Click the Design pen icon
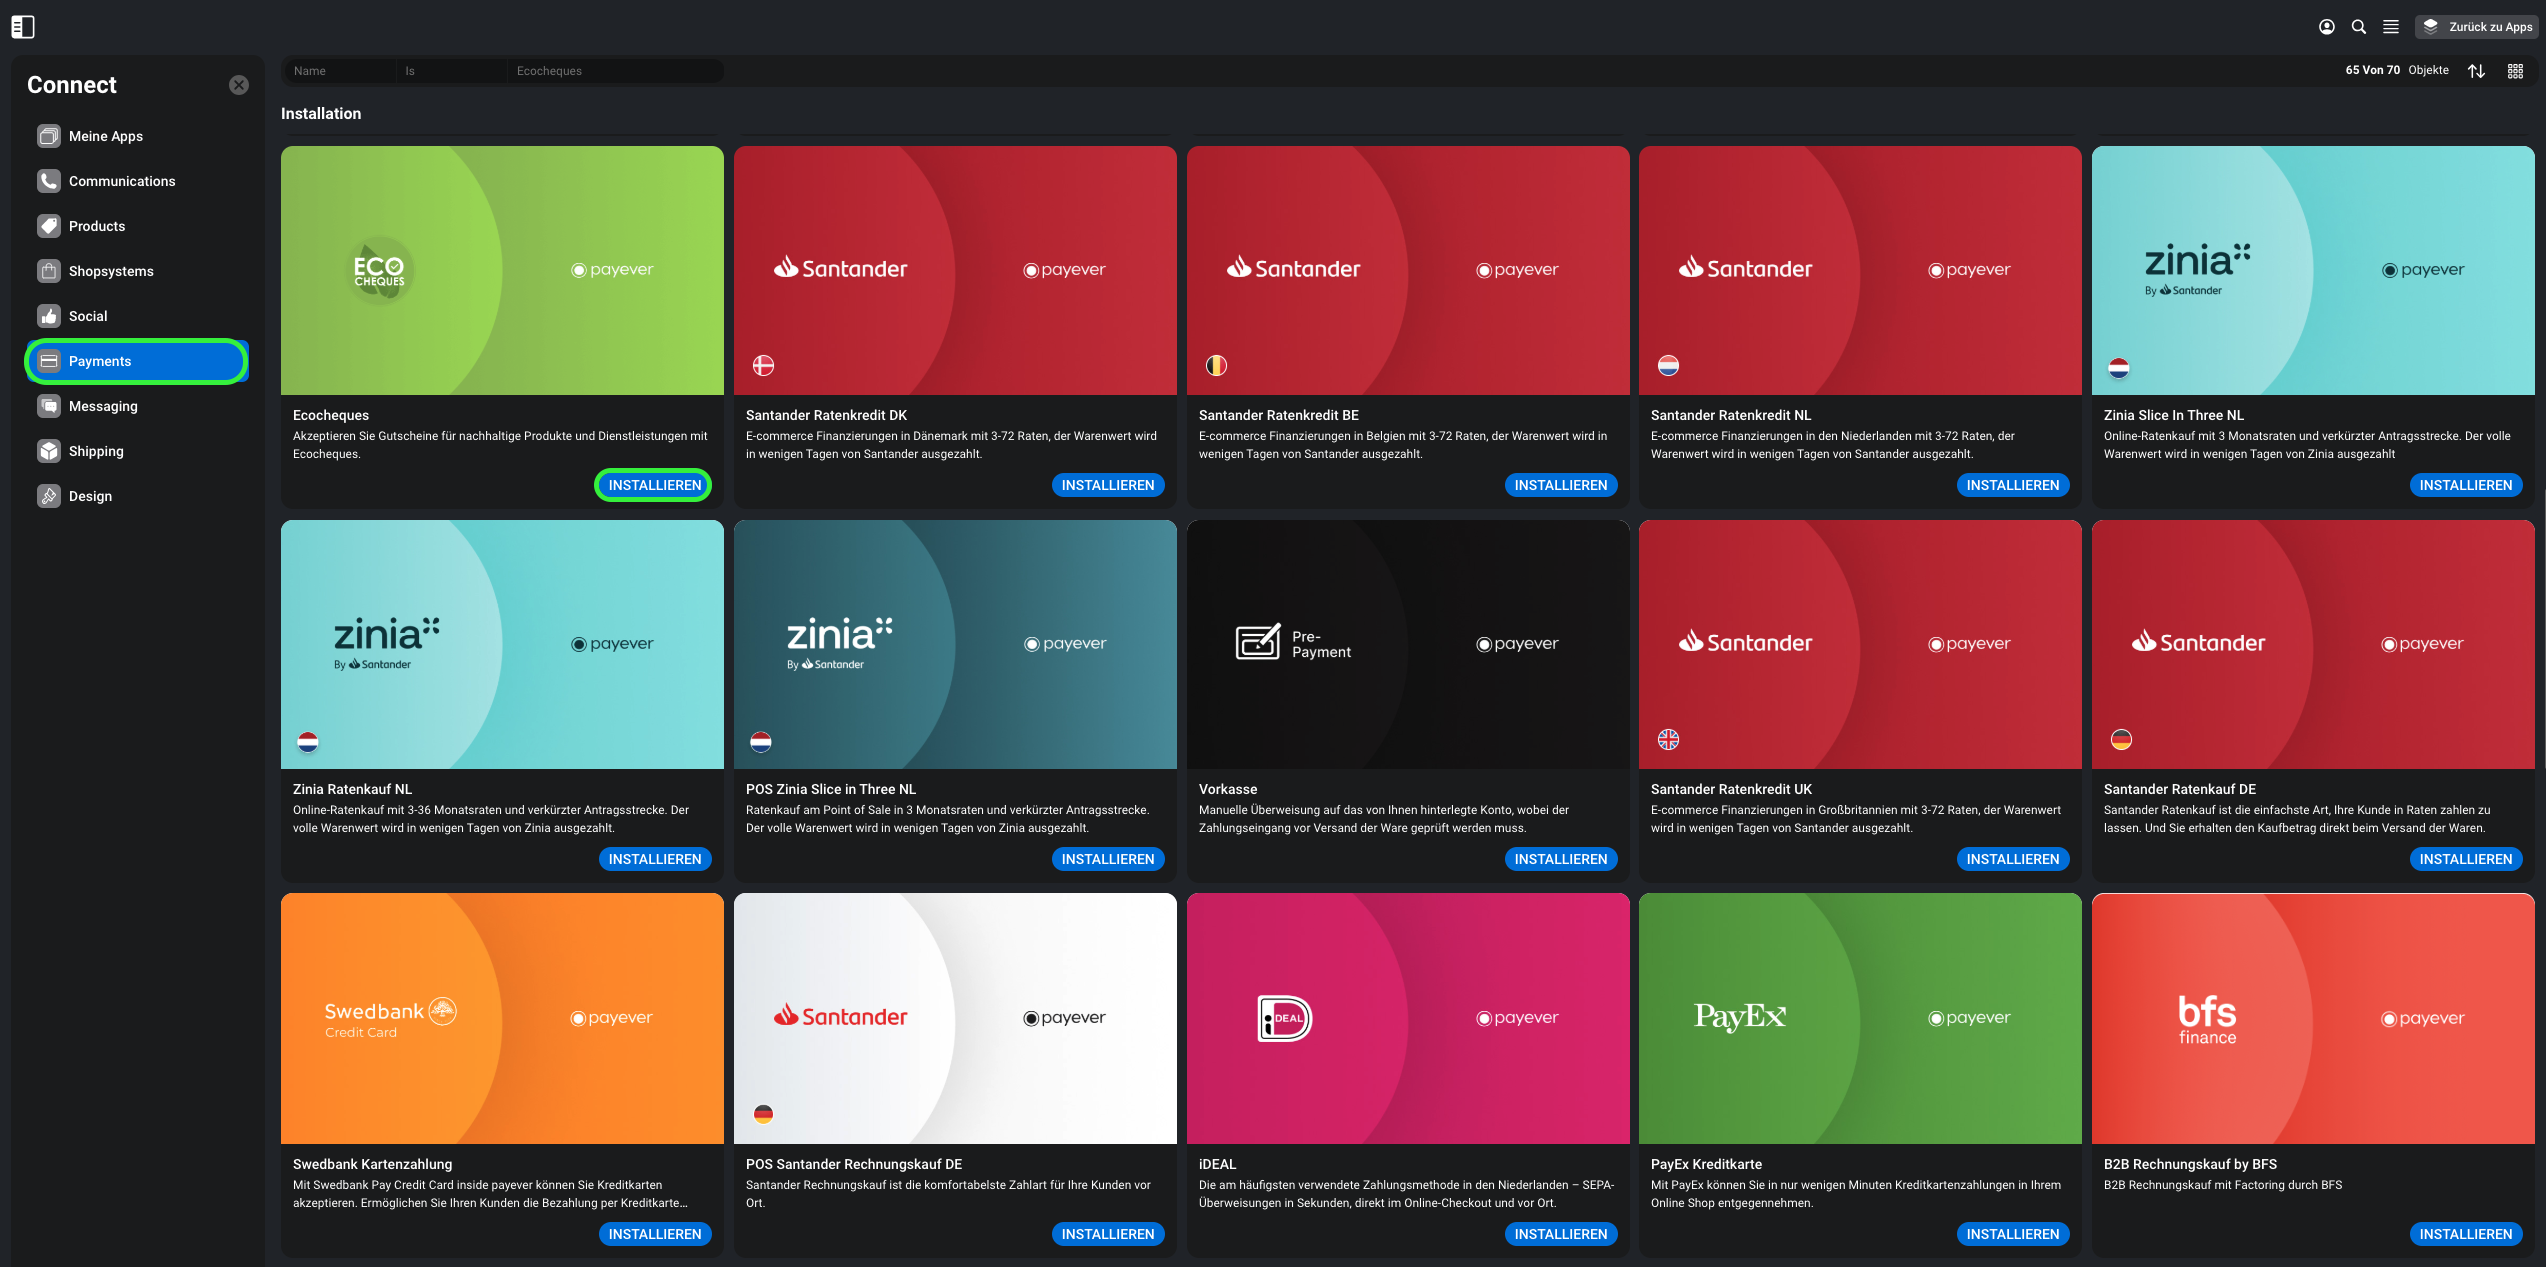Image resolution: width=2546 pixels, height=1267 pixels. [x=49, y=496]
